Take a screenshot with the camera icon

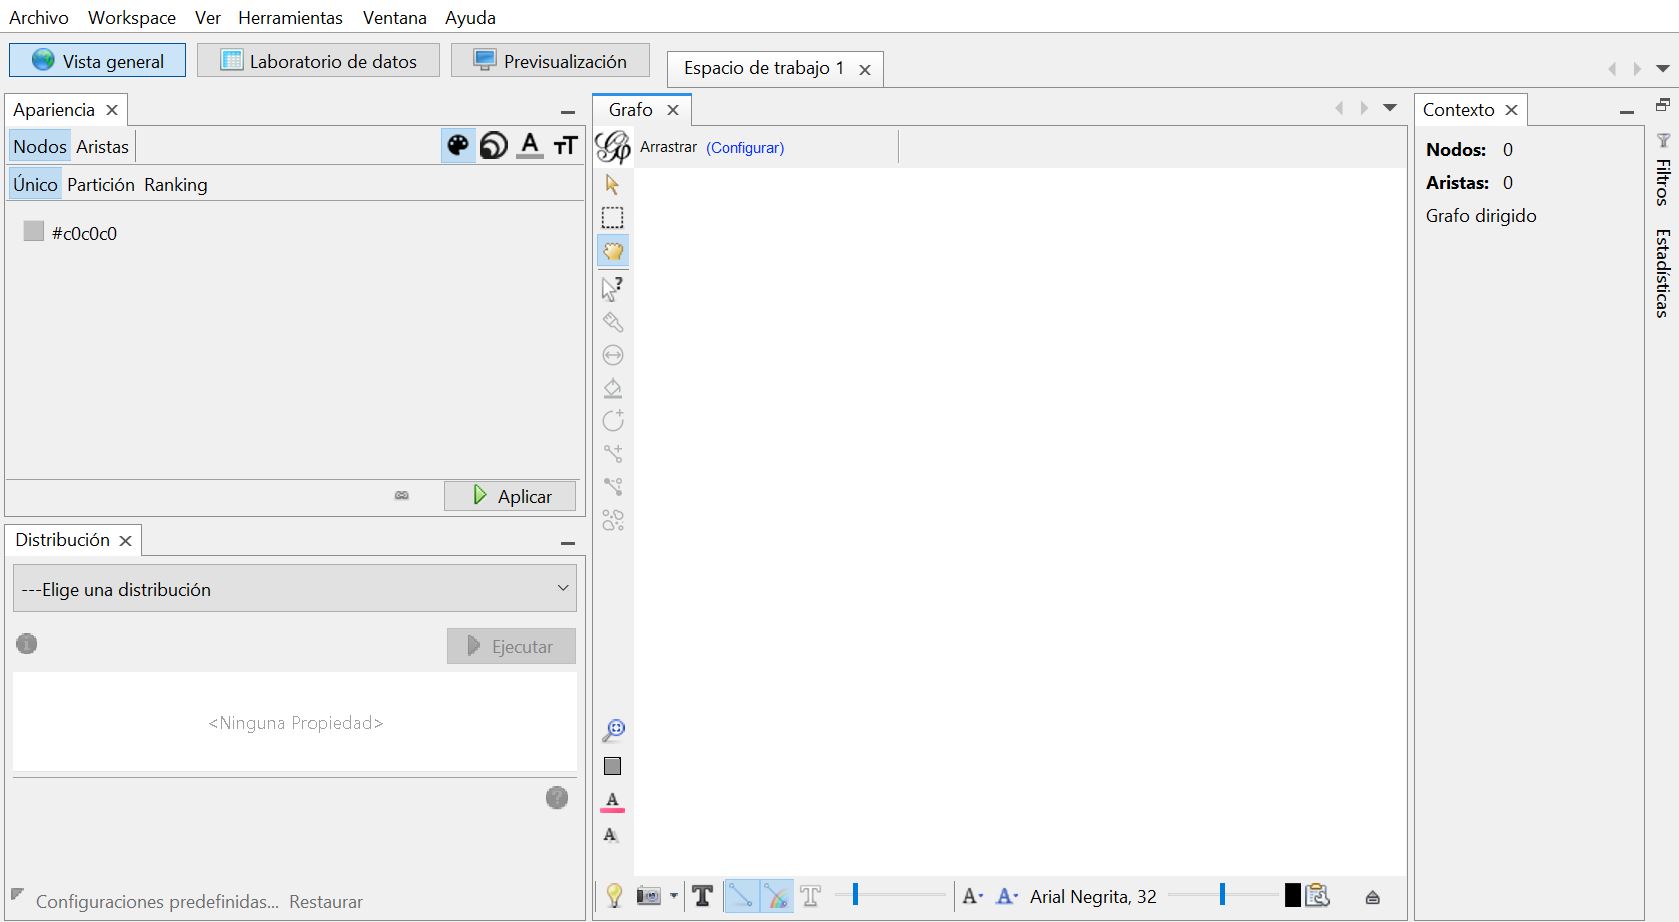648,896
